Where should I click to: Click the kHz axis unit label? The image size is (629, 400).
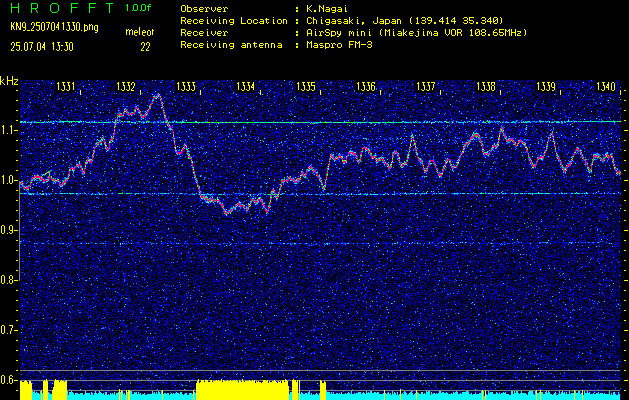coord(9,81)
